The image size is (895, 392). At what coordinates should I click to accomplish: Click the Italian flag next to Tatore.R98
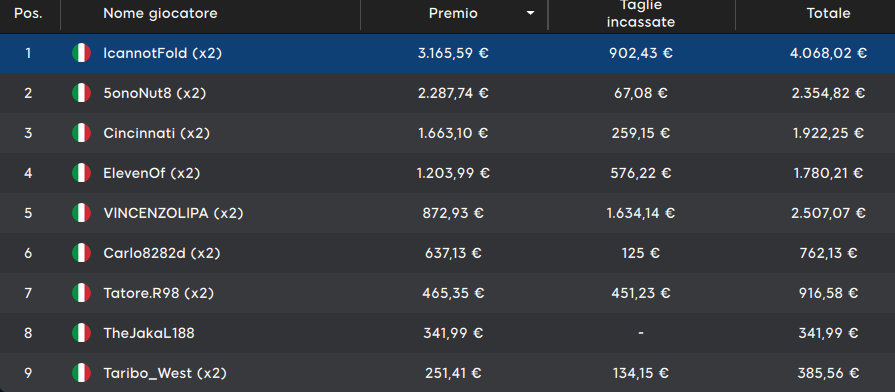click(81, 293)
